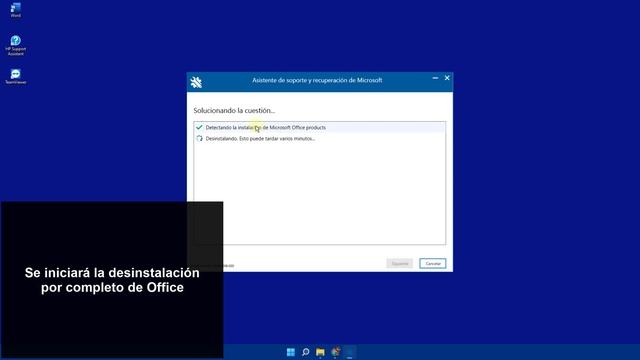Screen dimensions: 640x360
Task: Click the colorful app icon next to File Explorer
Action: pos(335,352)
